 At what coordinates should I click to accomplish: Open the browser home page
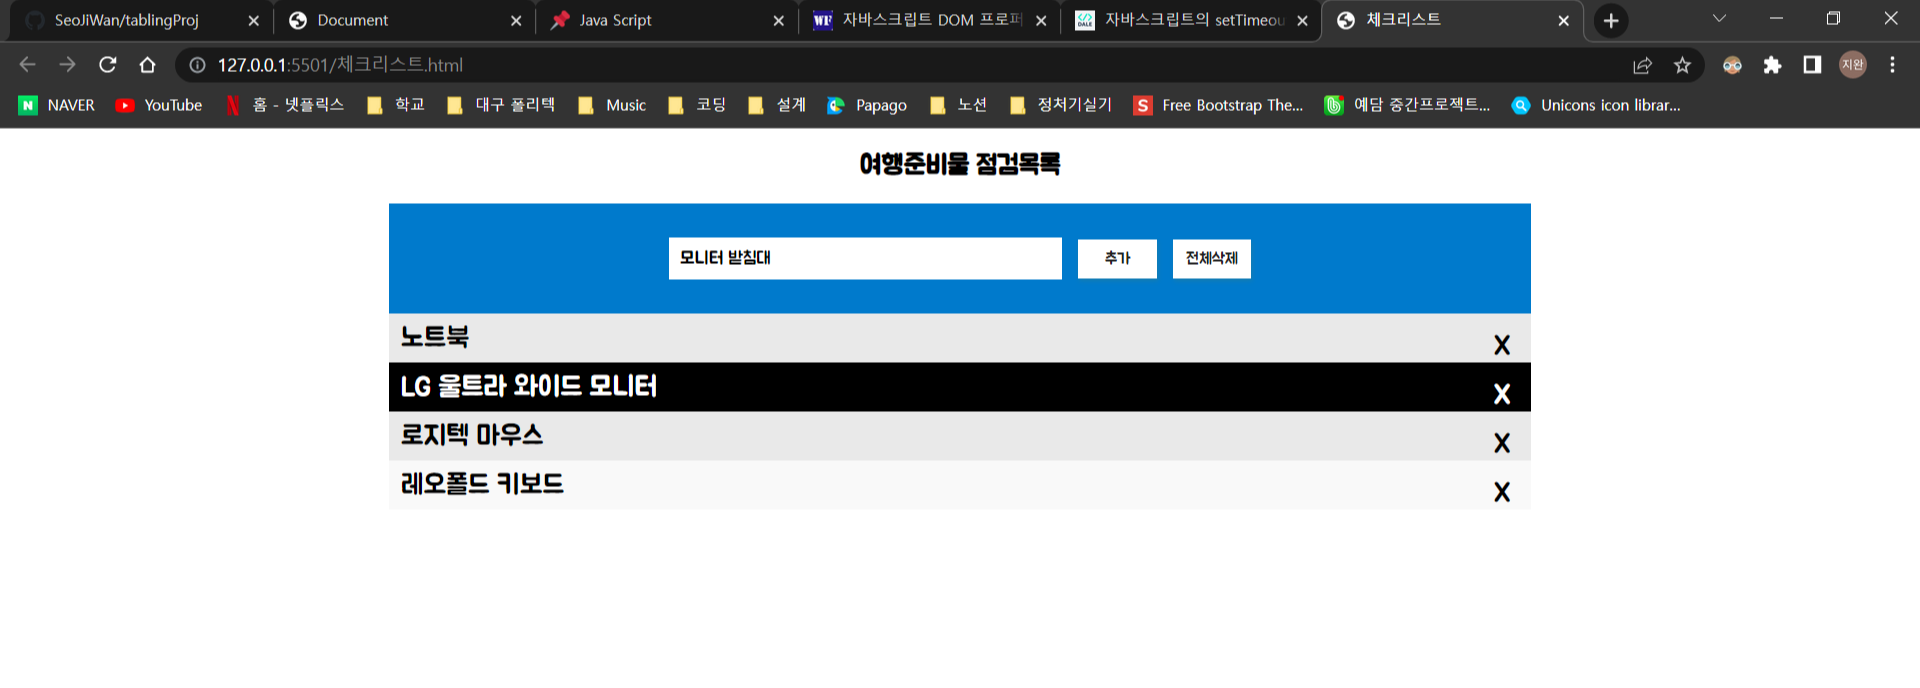point(148,65)
